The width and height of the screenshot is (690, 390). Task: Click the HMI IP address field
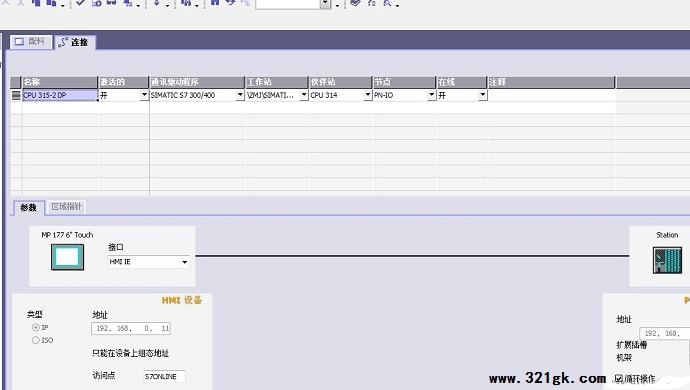(x=131, y=328)
